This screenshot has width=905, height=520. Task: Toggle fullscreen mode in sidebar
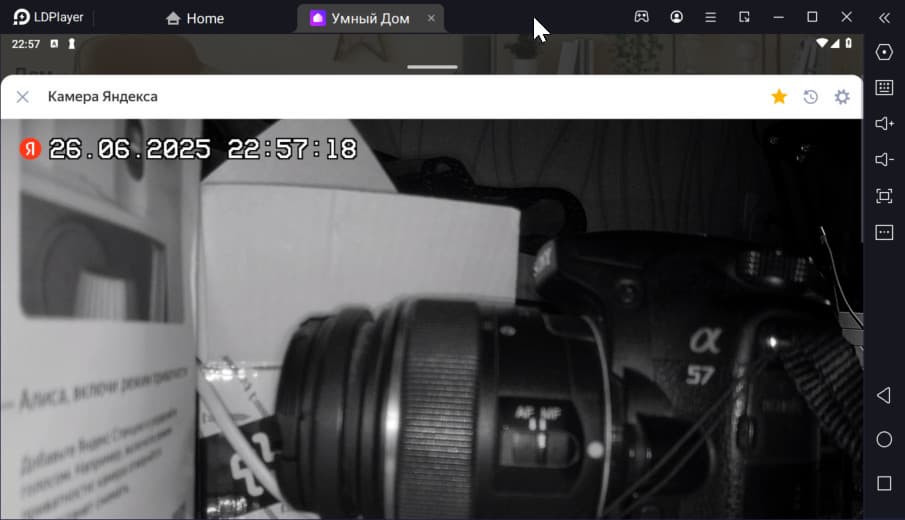884,196
